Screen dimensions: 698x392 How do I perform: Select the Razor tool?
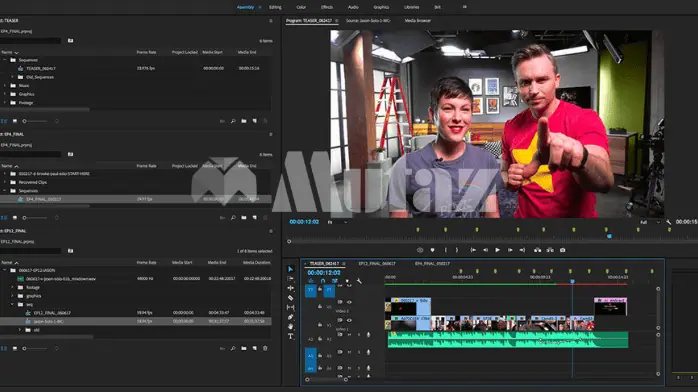point(291,298)
